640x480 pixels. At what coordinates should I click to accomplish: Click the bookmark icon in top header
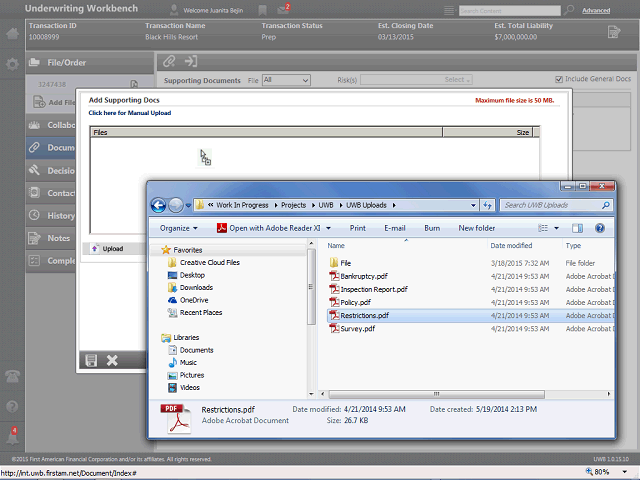pyautogui.click(x=262, y=10)
